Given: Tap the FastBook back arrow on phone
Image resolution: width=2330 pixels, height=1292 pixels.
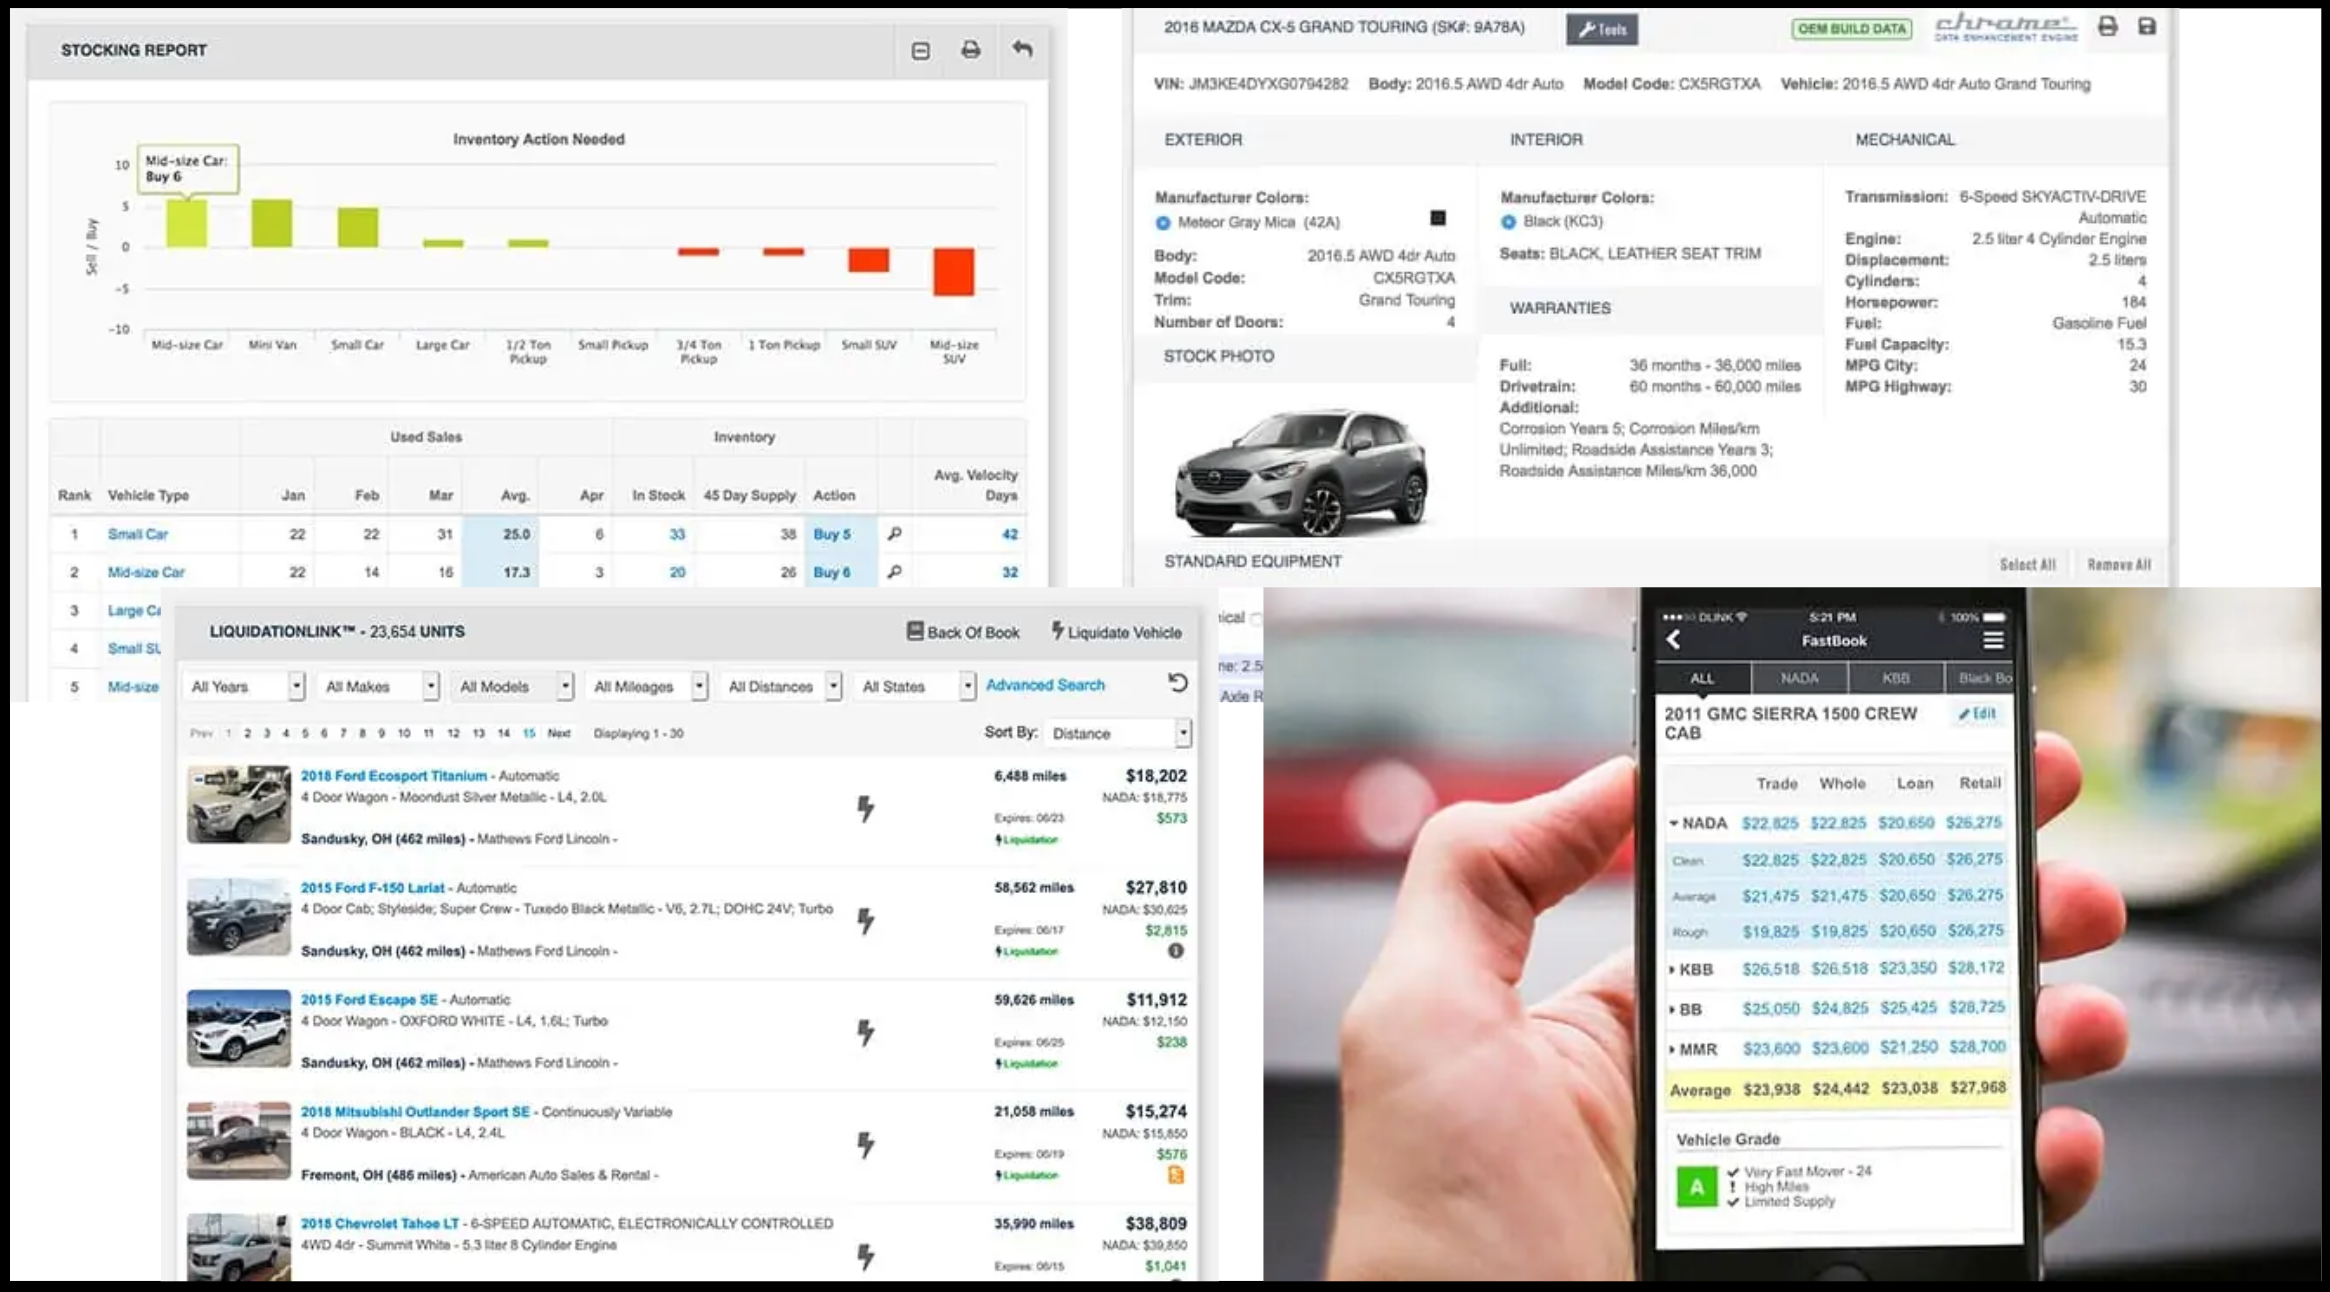Looking at the screenshot, I should (1674, 640).
